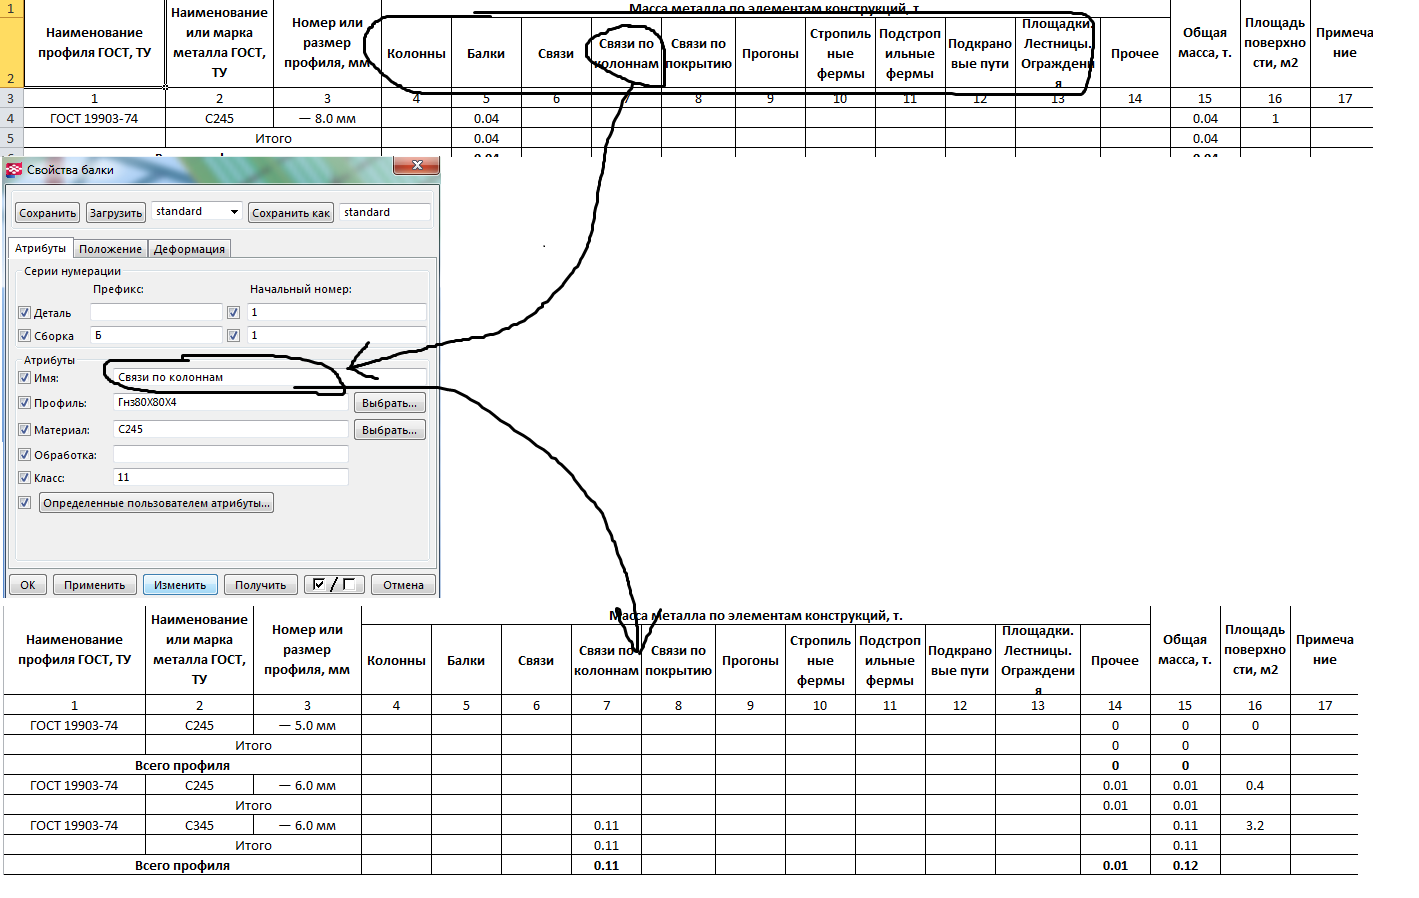Focus the Профиль field Гнз80X80X4
This screenshot has height=898, width=1419.
231,402
